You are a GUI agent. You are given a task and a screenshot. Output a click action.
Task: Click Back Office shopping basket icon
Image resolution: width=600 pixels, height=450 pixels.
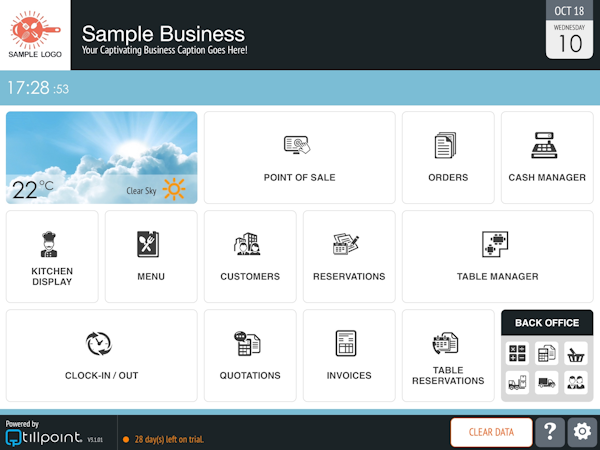pyautogui.click(x=576, y=353)
